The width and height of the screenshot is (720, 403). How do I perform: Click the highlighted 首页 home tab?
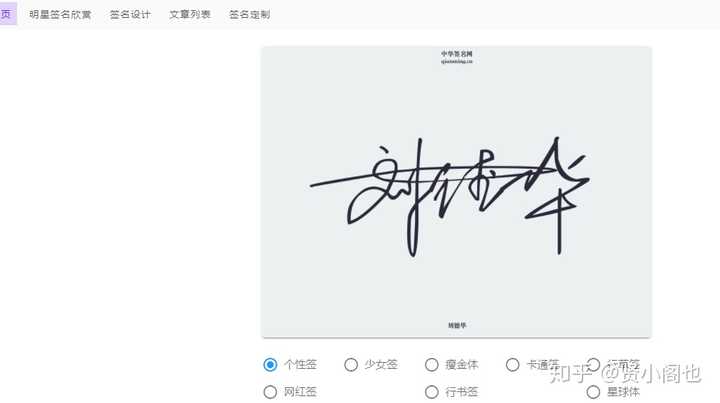coord(7,14)
